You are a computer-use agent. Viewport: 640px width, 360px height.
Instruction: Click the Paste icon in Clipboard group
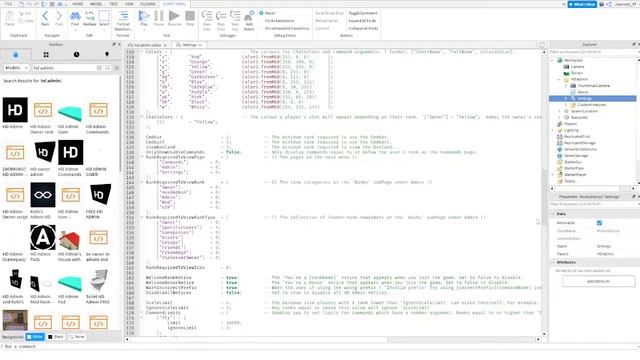coord(9,18)
